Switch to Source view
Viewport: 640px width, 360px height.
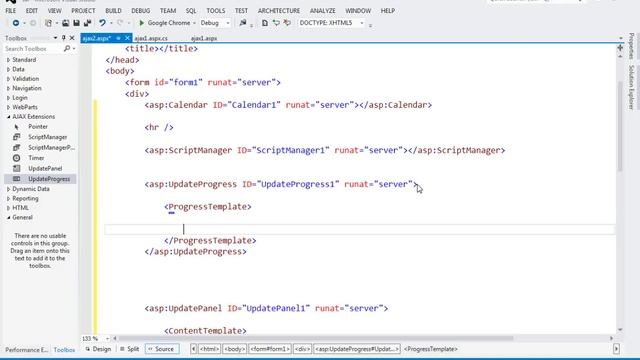coord(162,349)
